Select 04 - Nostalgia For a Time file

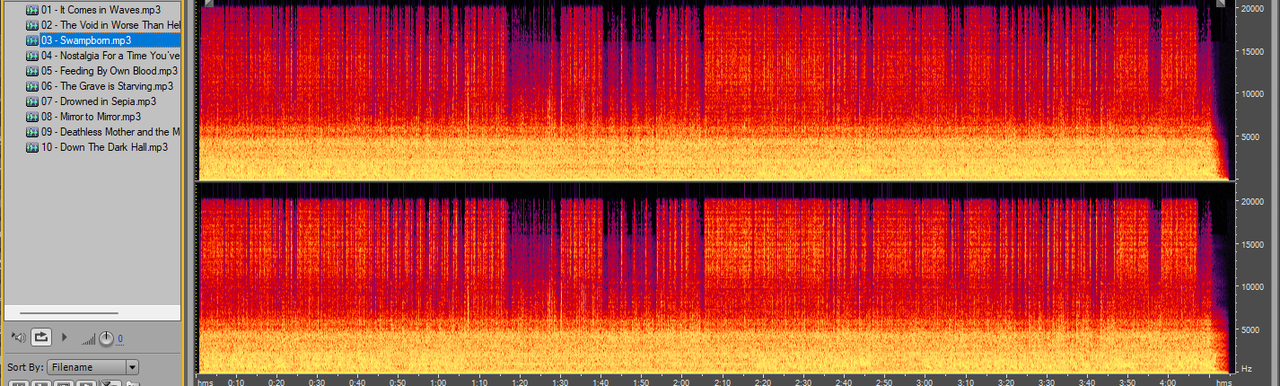click(x=110, y=56)
